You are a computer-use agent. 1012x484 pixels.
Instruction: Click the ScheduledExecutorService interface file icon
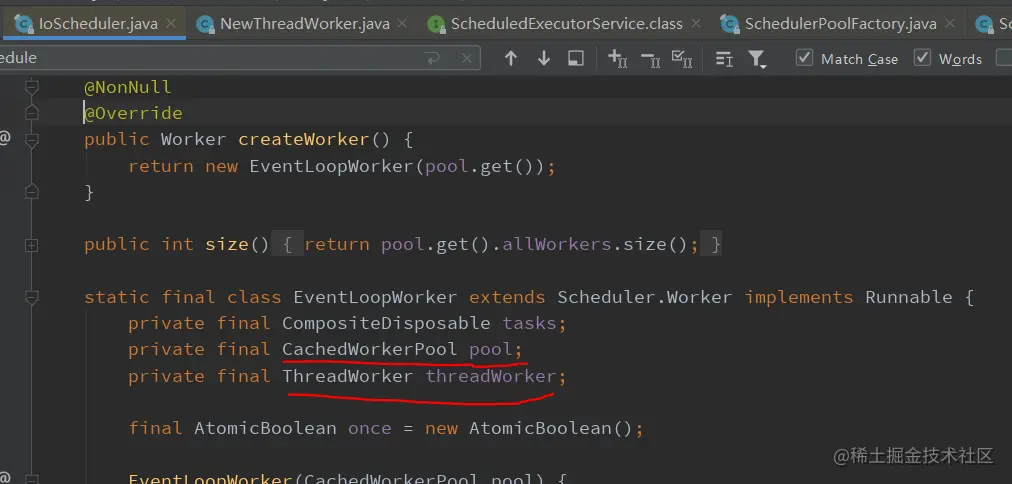(436, 25)
